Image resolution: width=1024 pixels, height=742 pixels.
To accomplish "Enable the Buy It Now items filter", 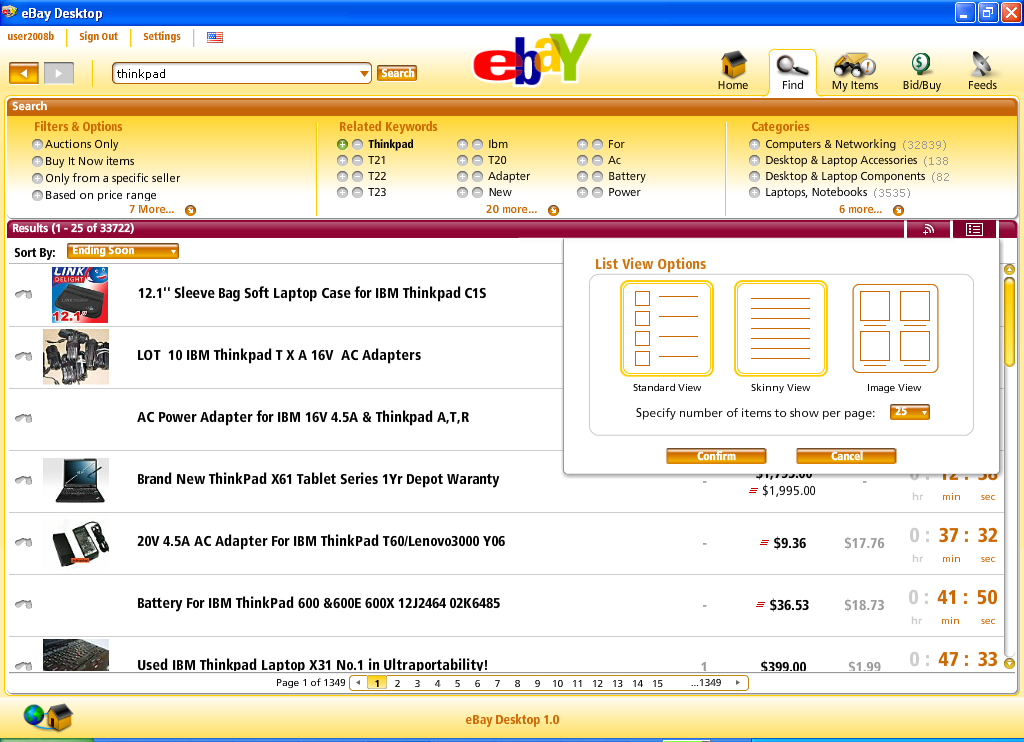I will (x=37, y=161).
